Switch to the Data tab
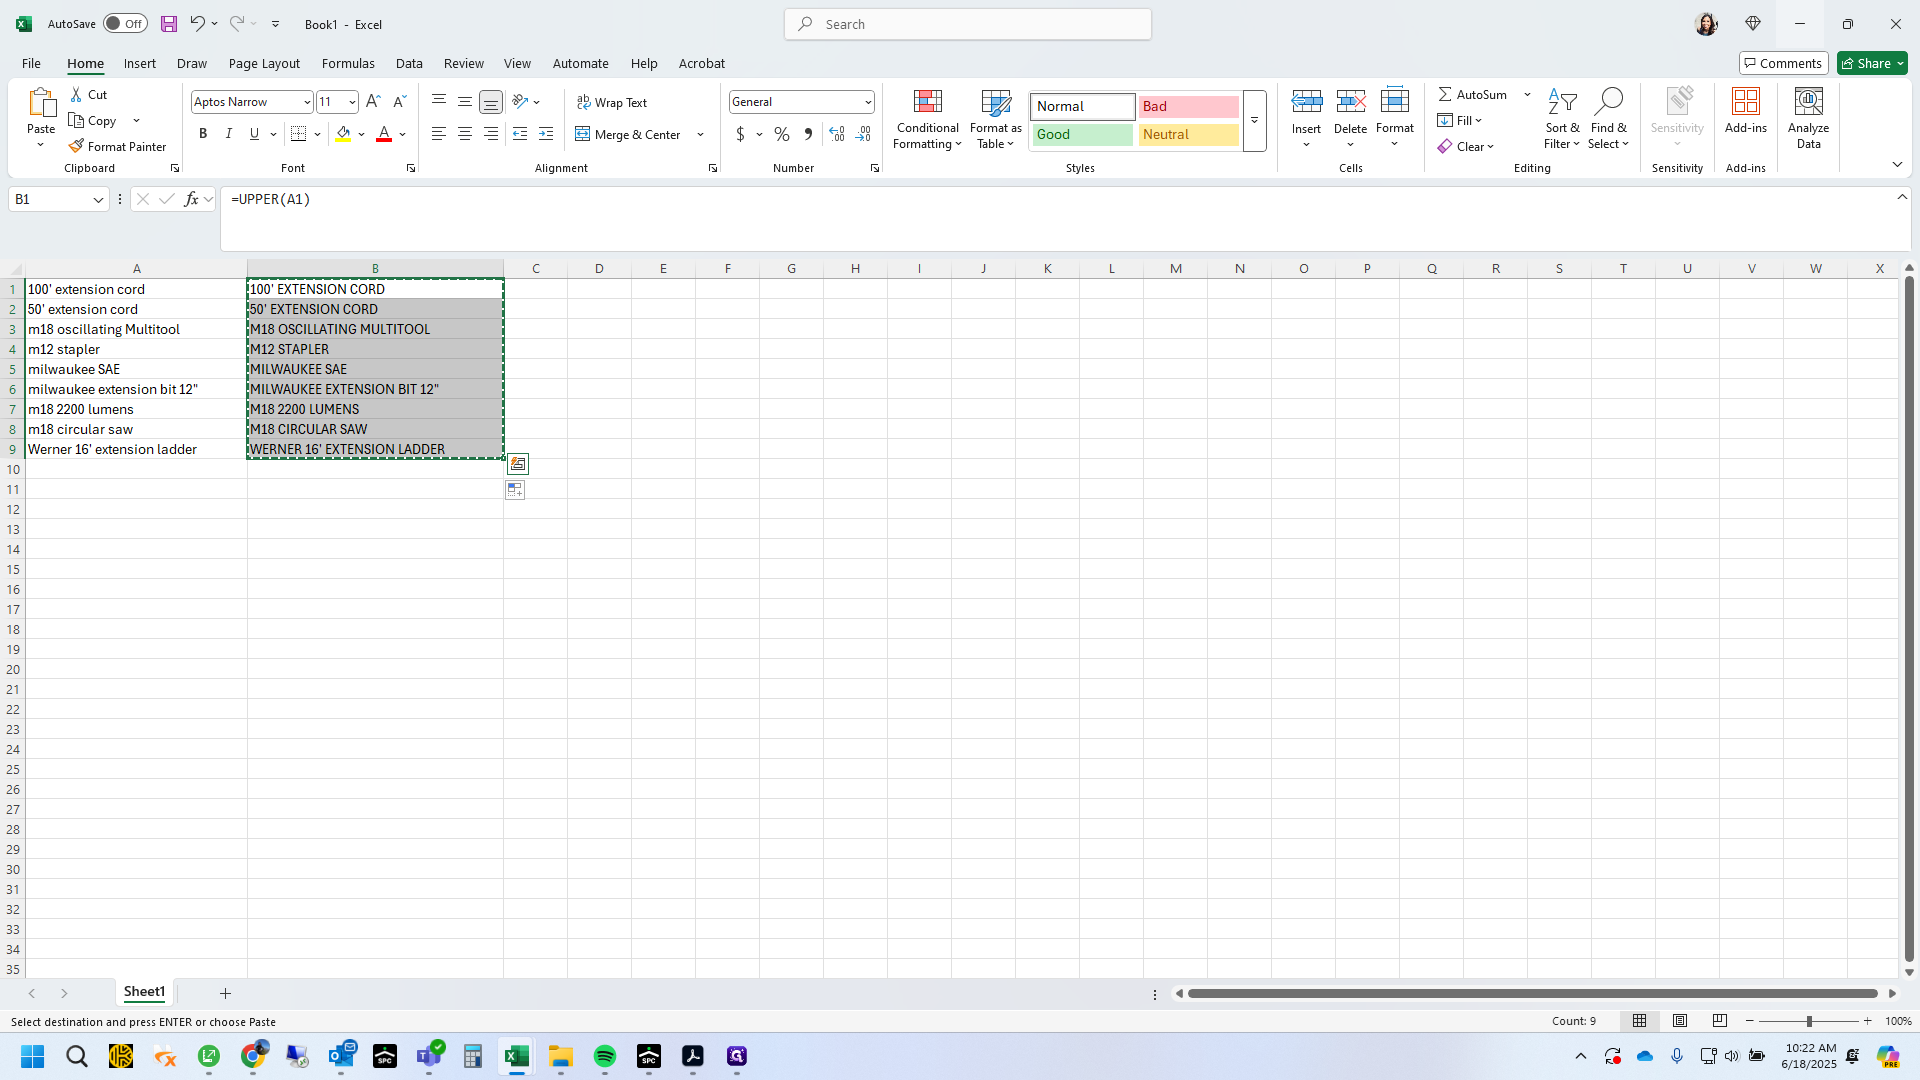Viewport: 1920px width, 1080px height. [x=409, y=63]
